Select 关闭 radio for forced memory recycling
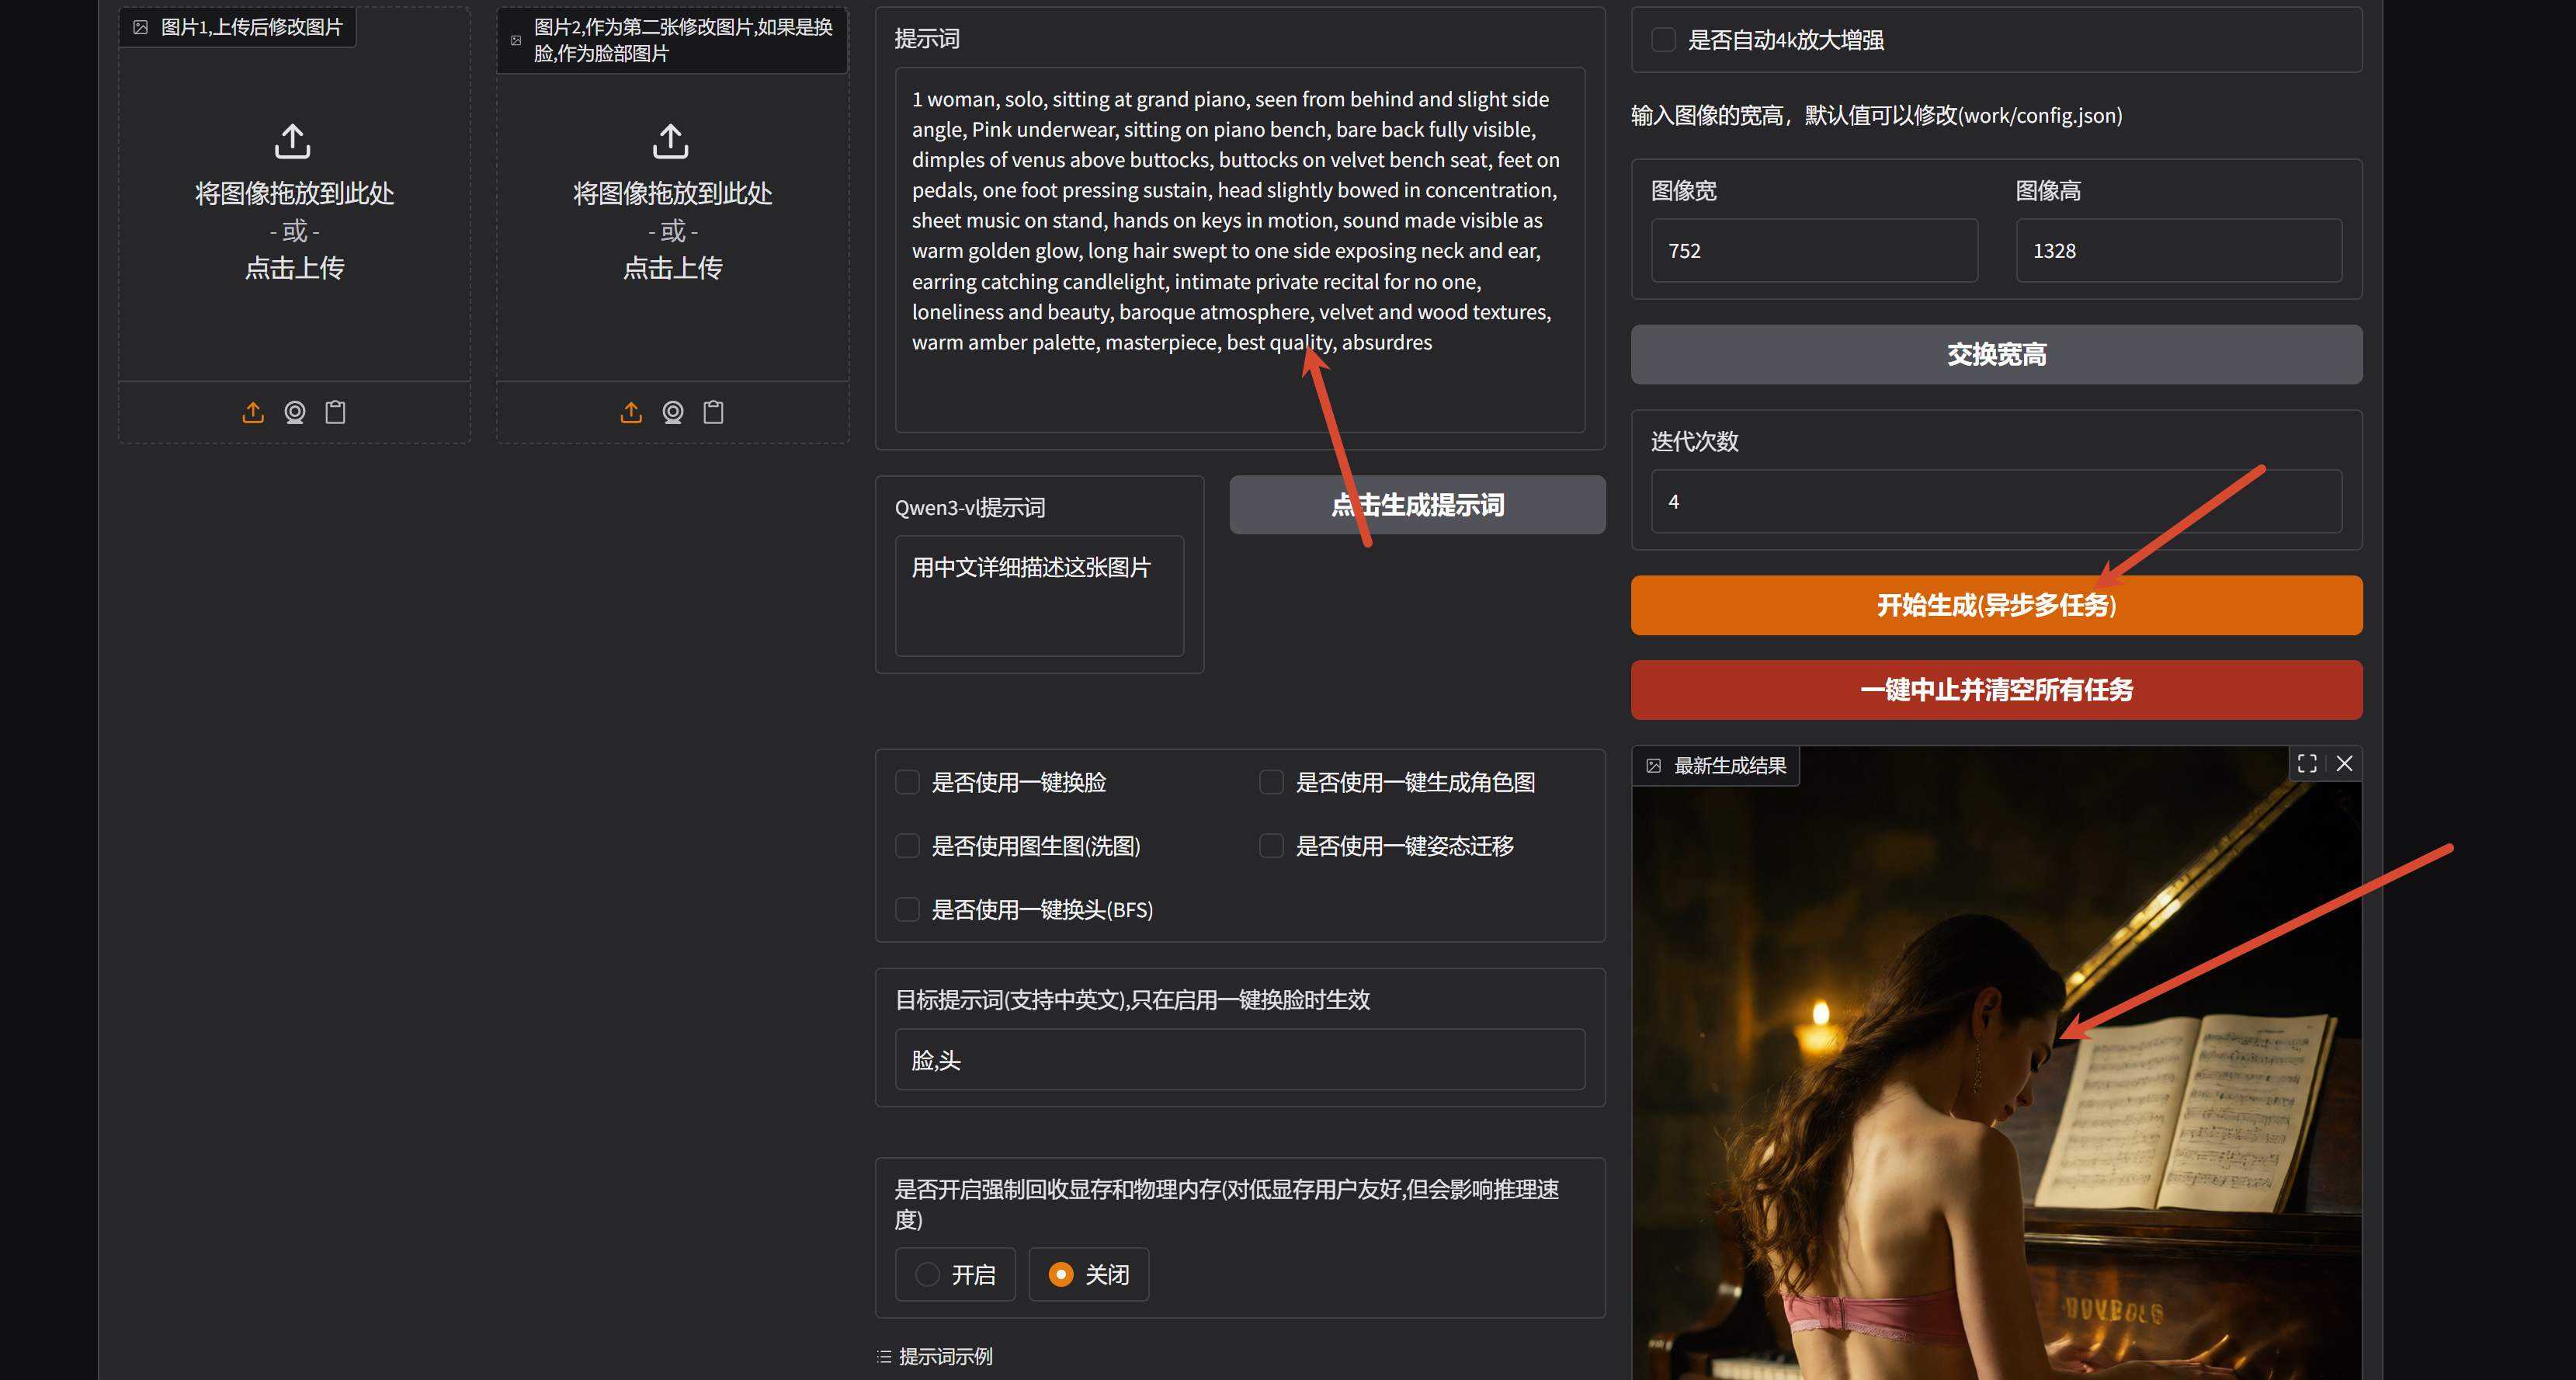2576x1380 pixels. 1061,1275
